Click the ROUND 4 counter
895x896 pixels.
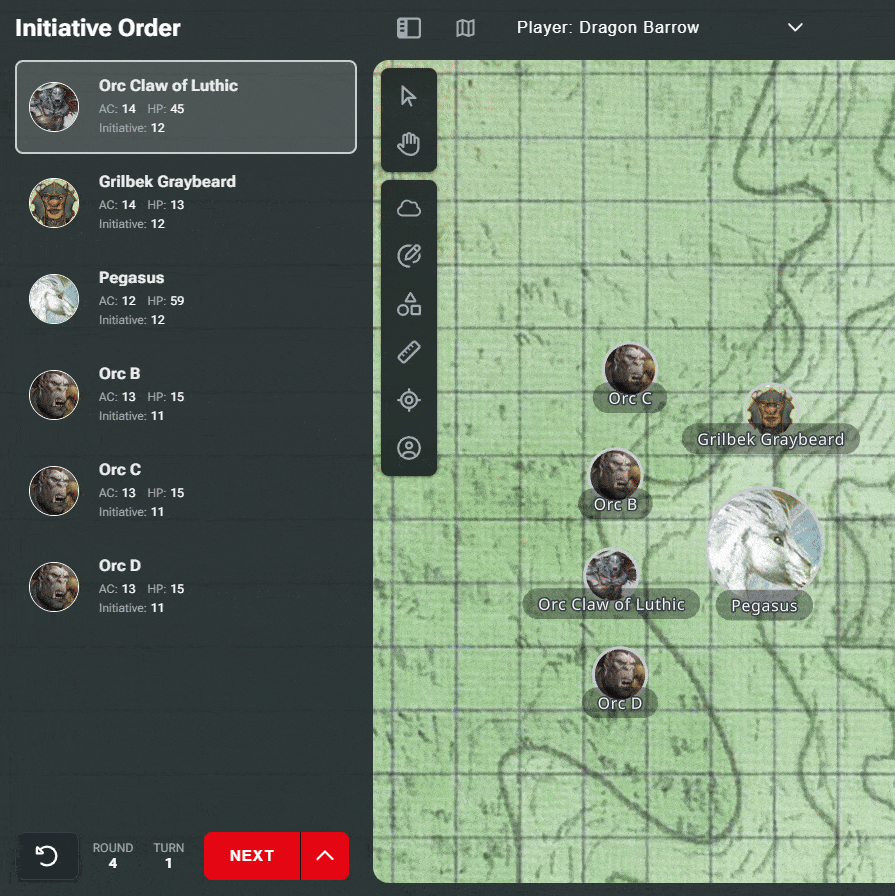coord(113,855)
